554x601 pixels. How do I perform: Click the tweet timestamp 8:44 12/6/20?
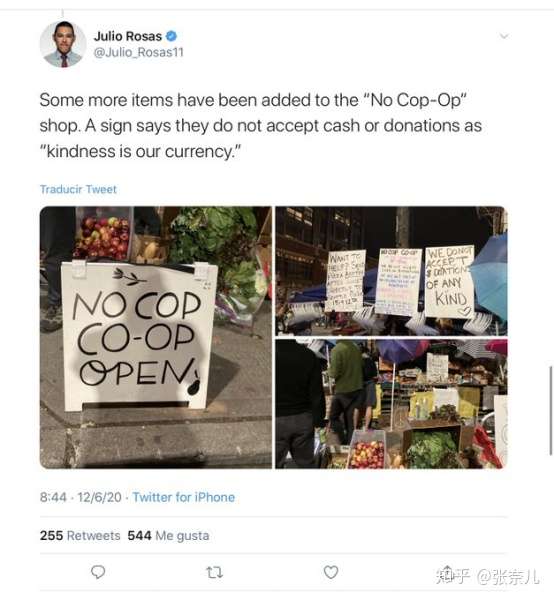(x=81, y=497)
